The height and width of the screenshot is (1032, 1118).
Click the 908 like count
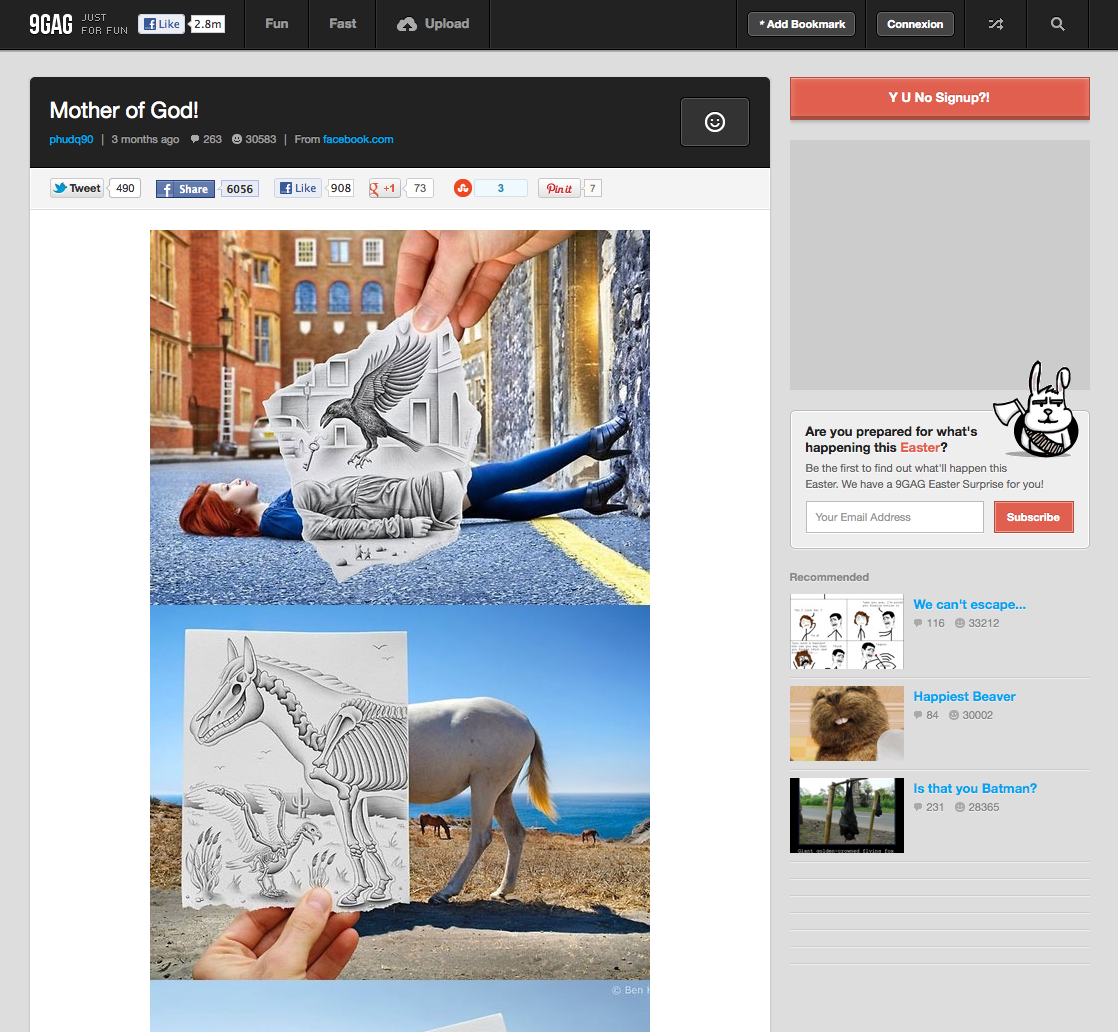341,188
